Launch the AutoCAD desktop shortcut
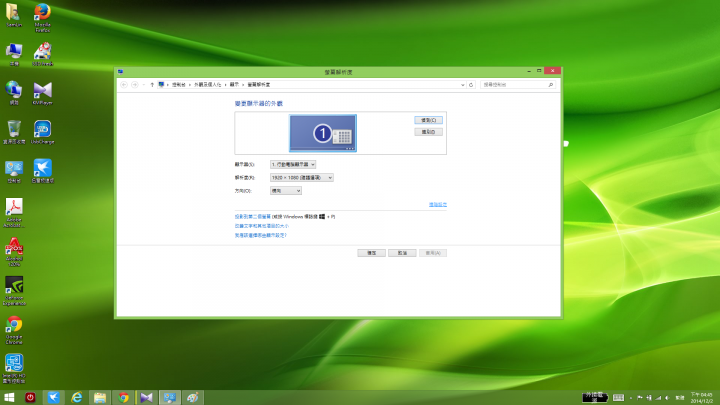 (14, 252)
